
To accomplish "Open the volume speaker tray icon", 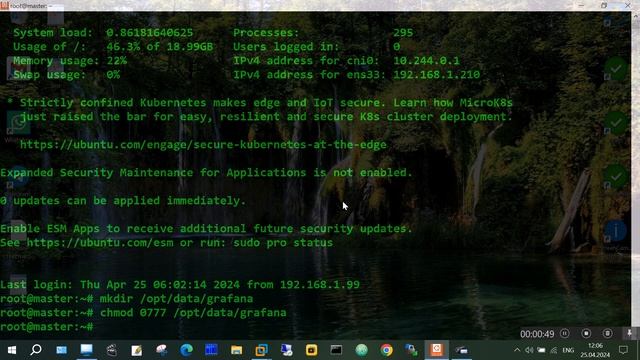I will click(x=529, y=350).
